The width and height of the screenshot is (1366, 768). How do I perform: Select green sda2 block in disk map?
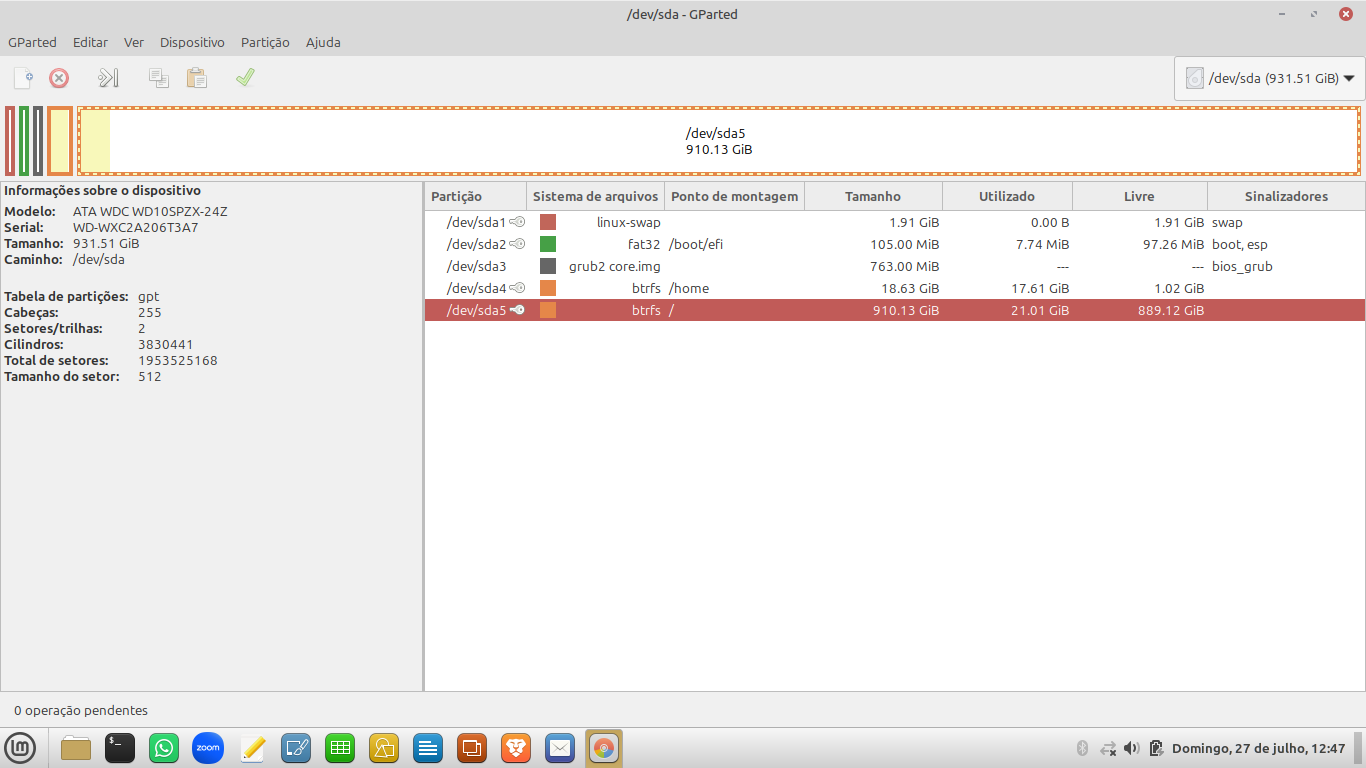[24, 141]
